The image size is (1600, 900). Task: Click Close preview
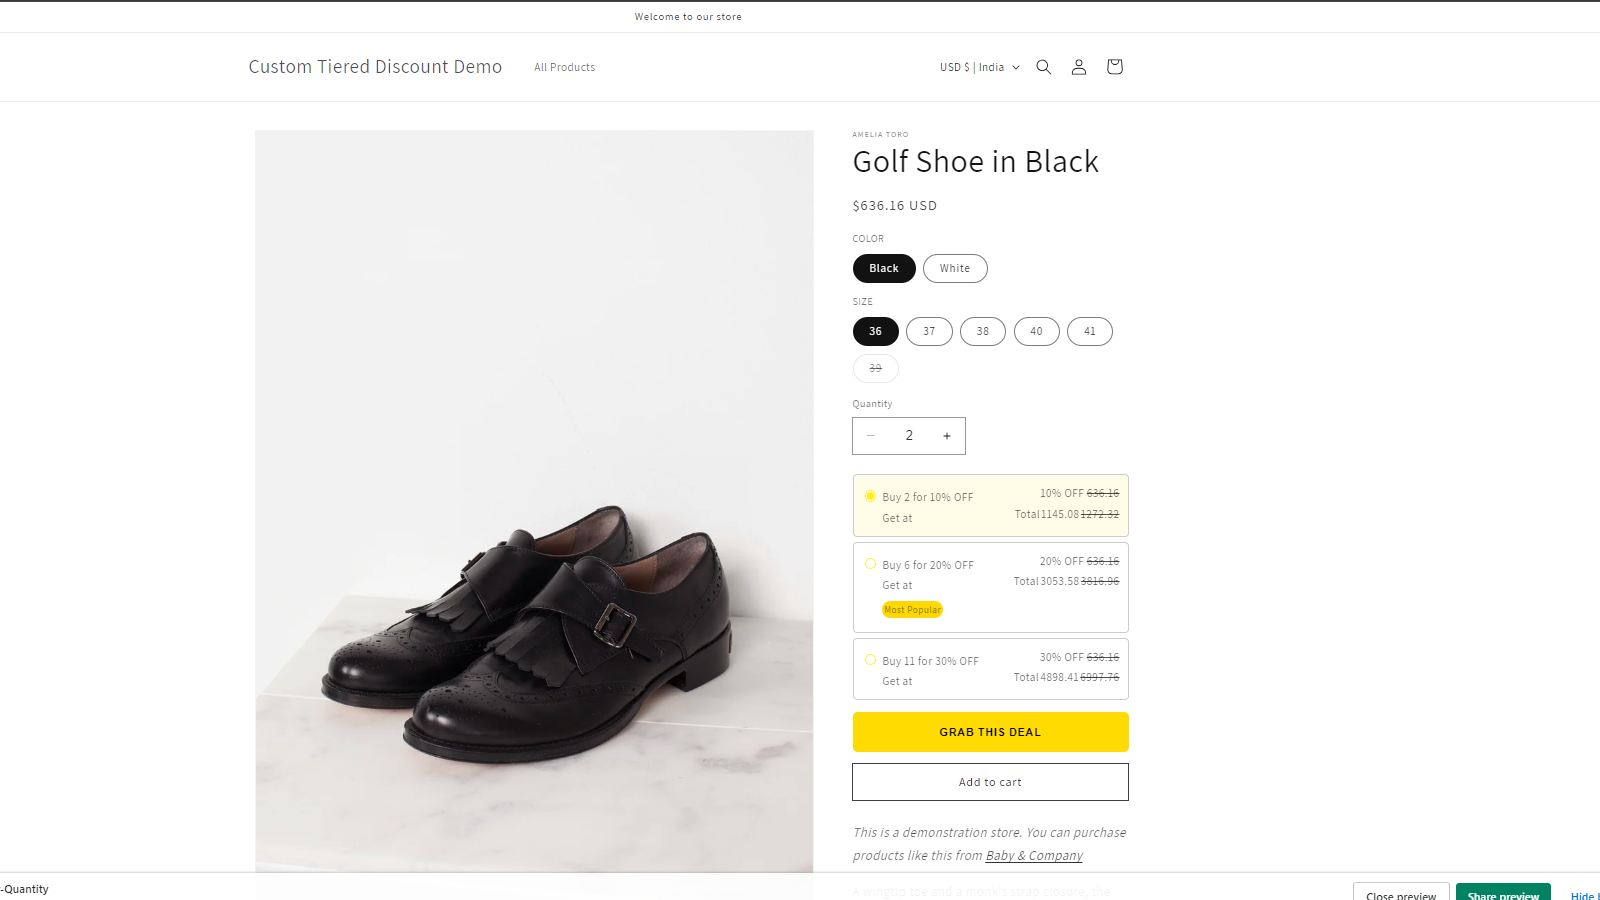1400,895
